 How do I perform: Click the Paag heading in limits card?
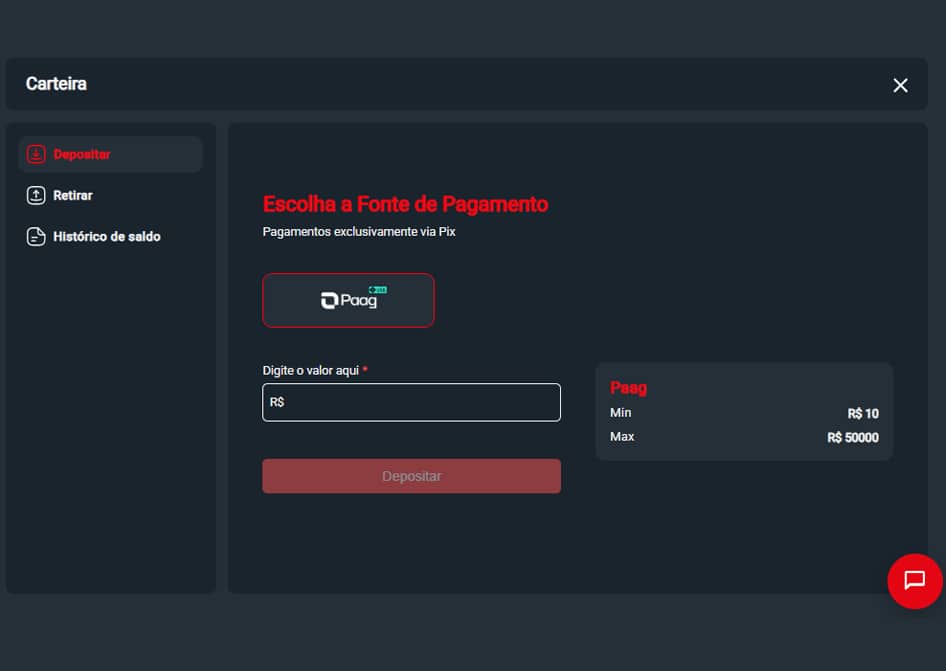[628, 388]
